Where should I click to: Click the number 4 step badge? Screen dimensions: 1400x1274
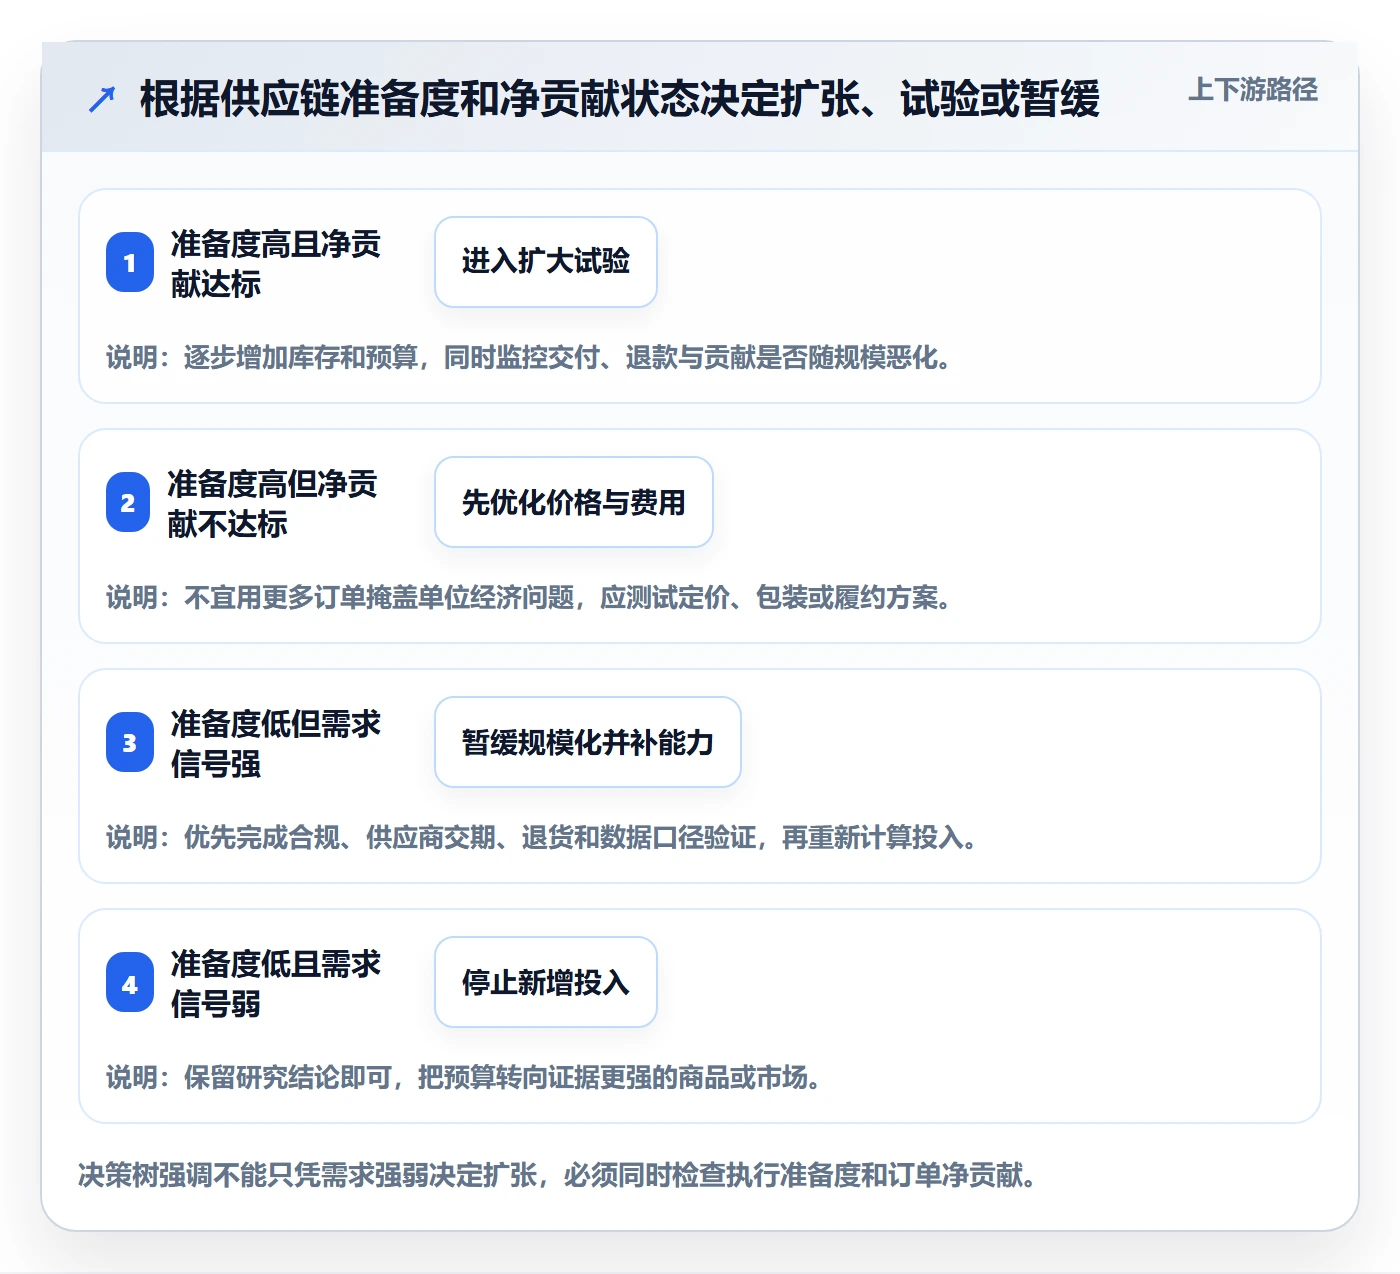(x=130, y=982)
